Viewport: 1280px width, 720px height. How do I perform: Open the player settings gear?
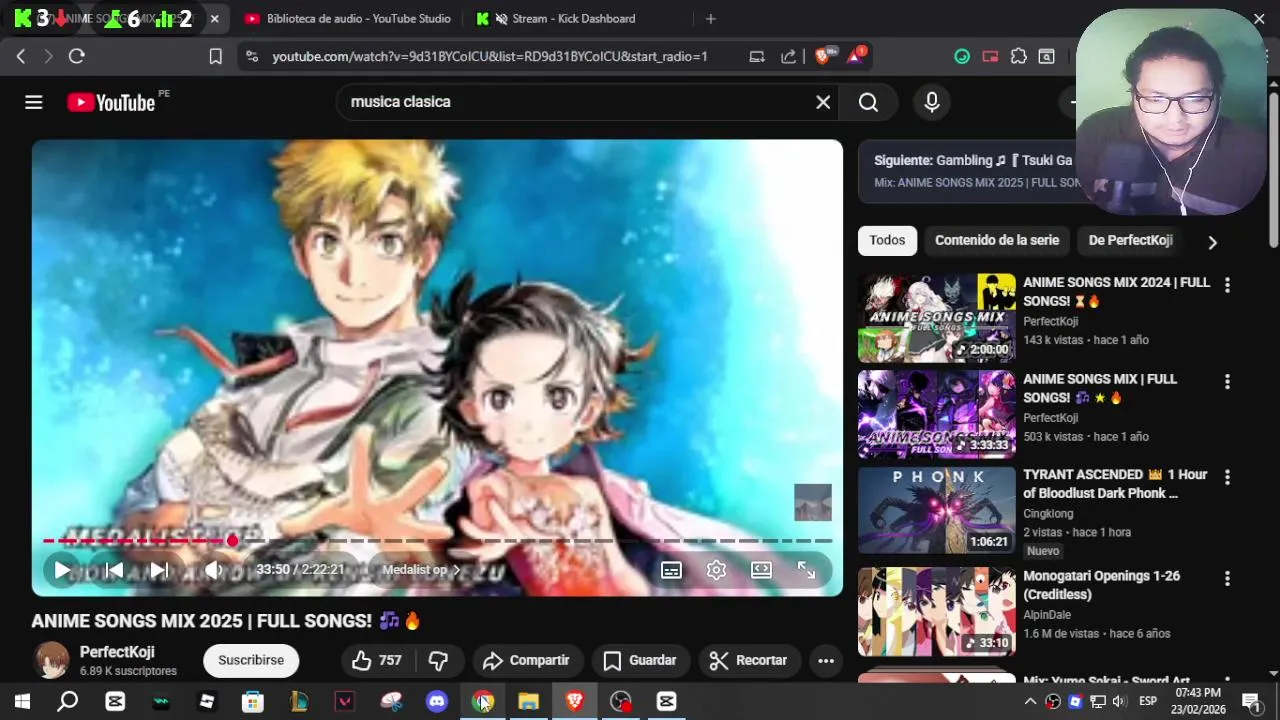pos(716,570)
